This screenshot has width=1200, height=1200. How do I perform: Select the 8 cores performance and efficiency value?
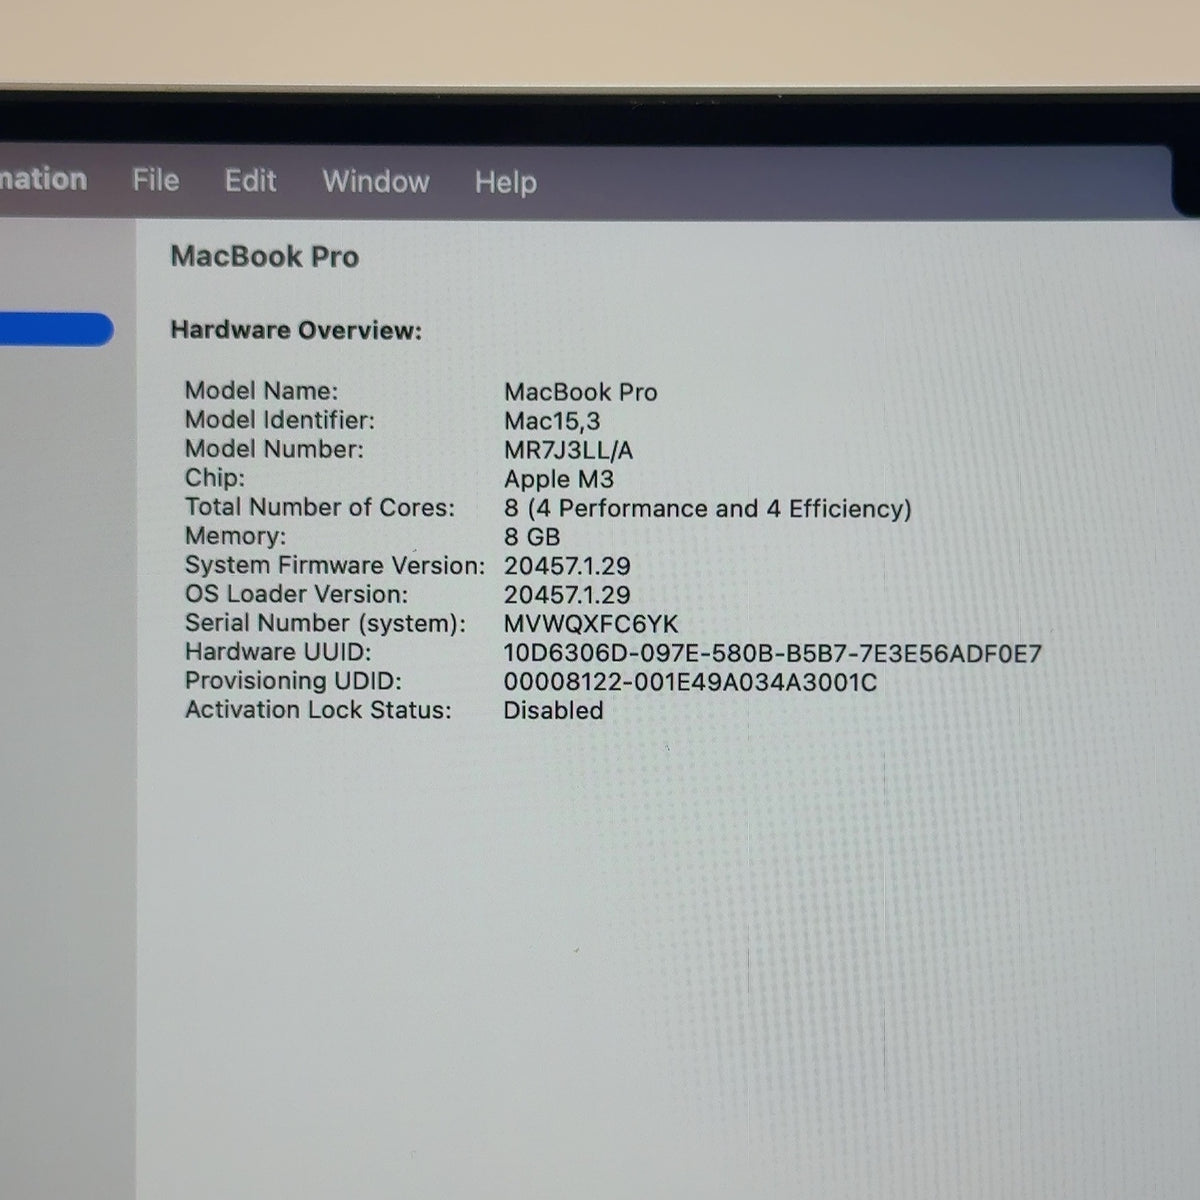tap(708, 508)
